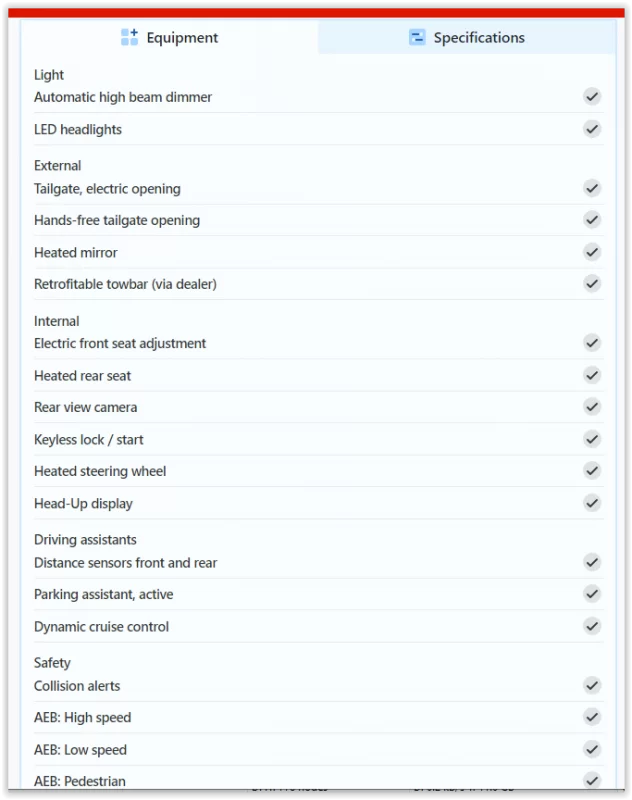Switch to the Specifications tab

tap(467, 38)
